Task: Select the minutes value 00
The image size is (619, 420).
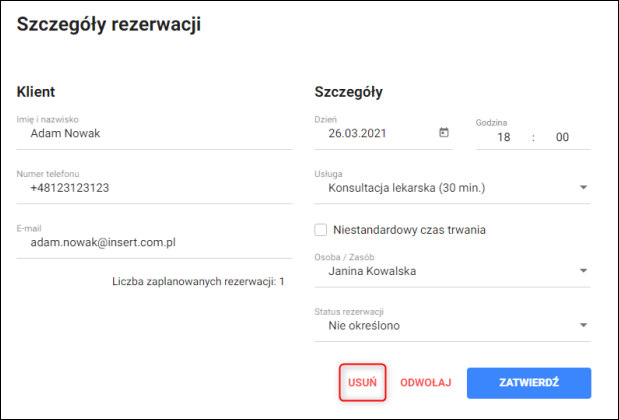Action: (562, 137)
